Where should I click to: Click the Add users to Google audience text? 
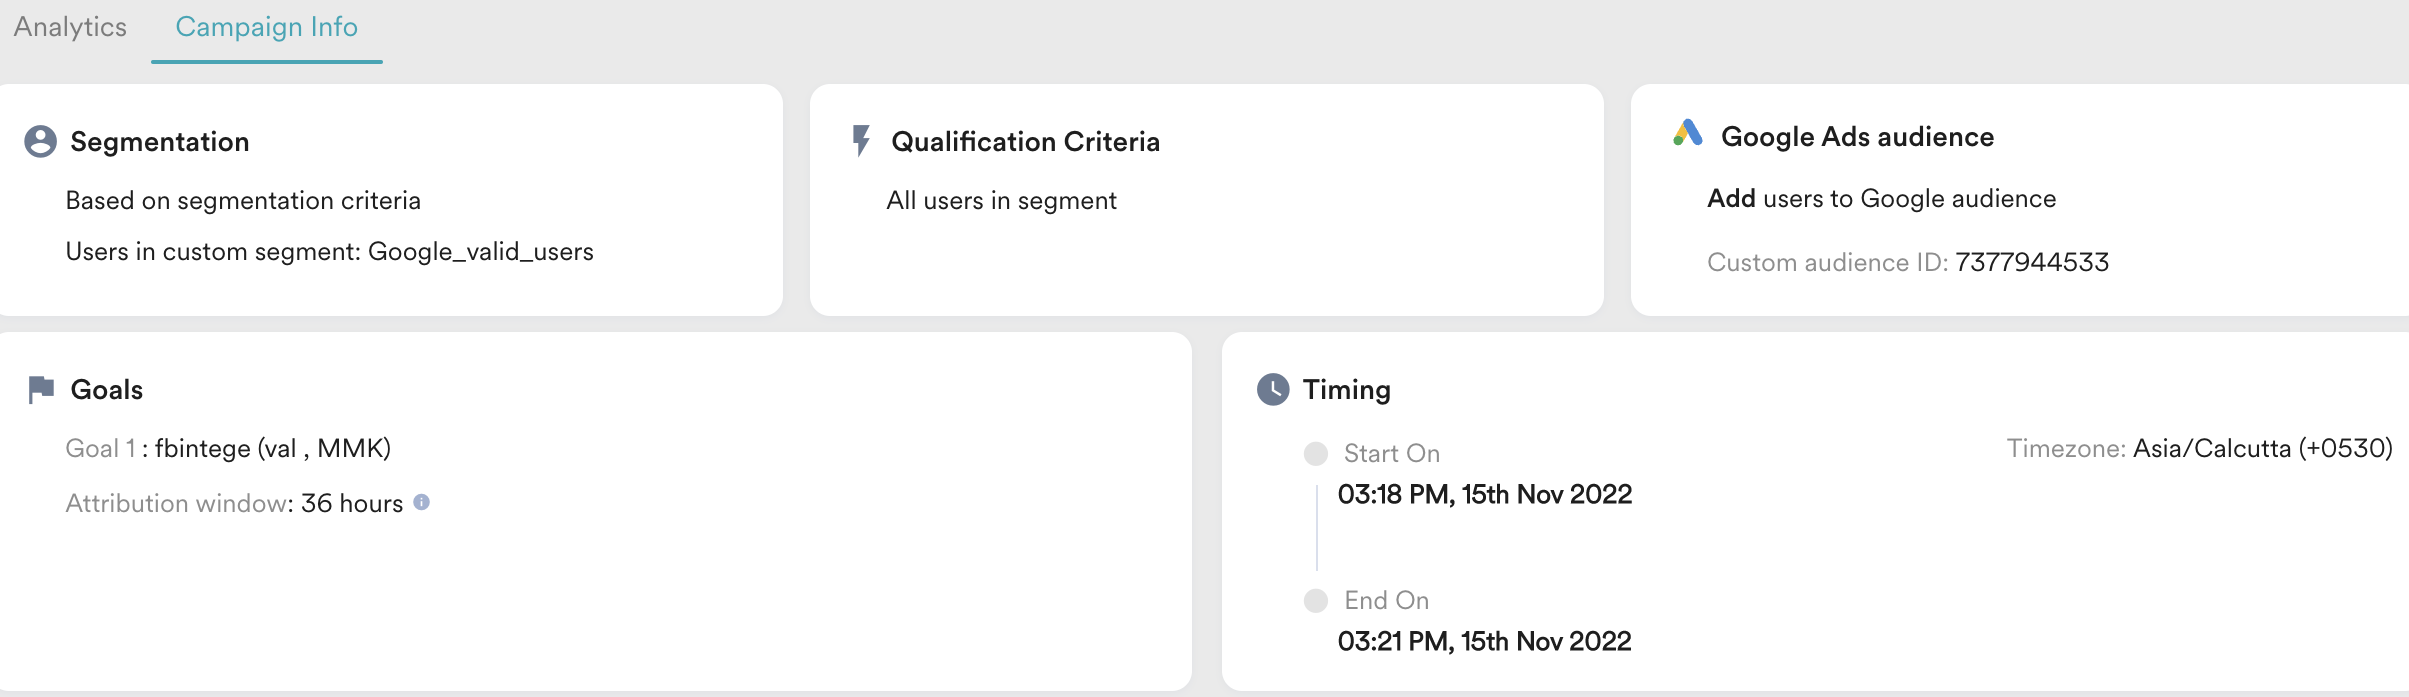1881,199
